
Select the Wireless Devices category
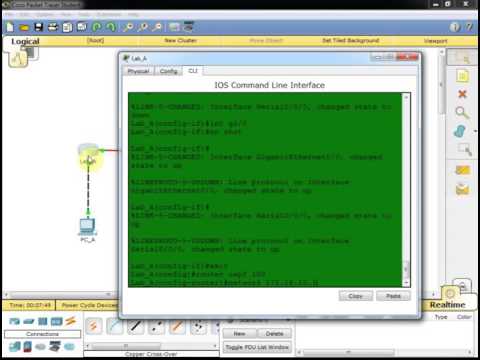[x=57, y=321]
